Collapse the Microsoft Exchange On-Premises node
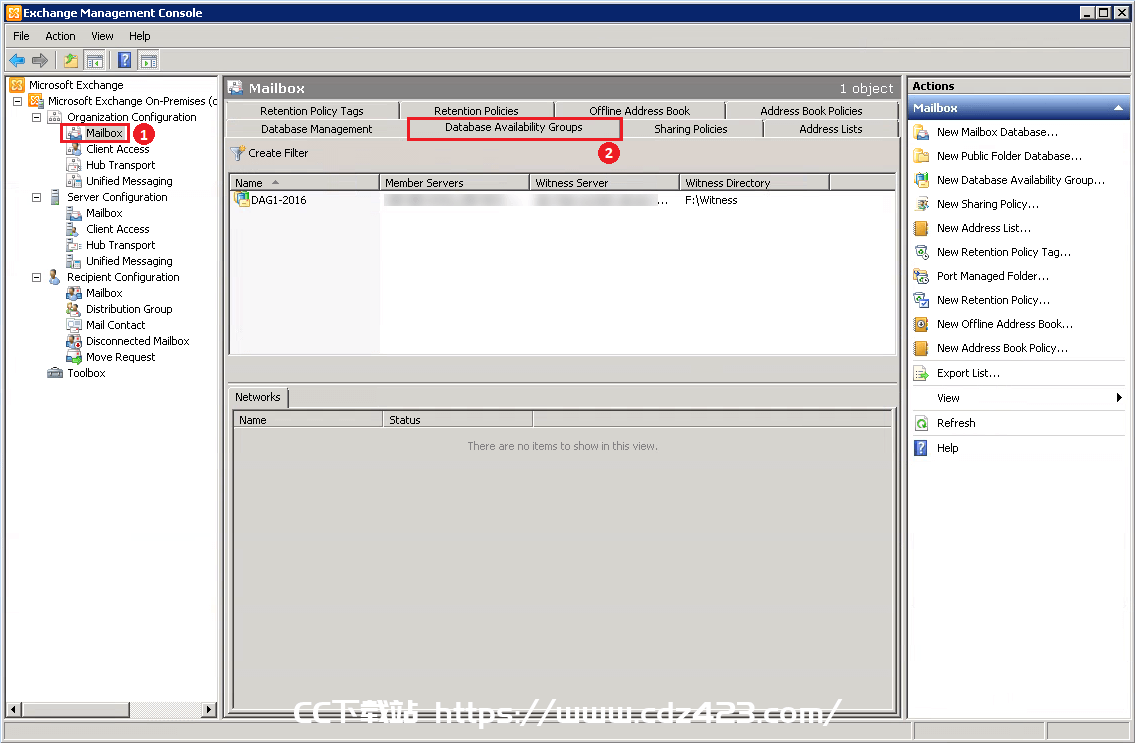This screenshot has width=1135, height=743. (17, 101)
